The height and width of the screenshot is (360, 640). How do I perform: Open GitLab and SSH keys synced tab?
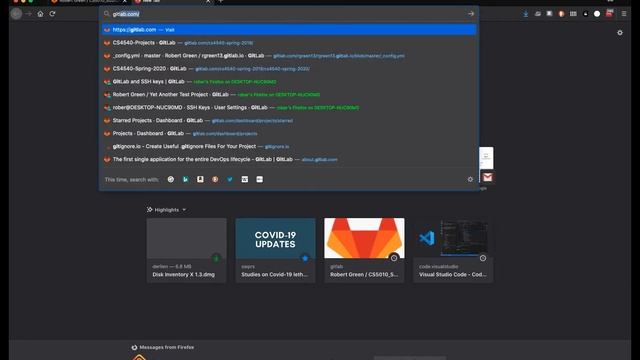coord(289,82)
